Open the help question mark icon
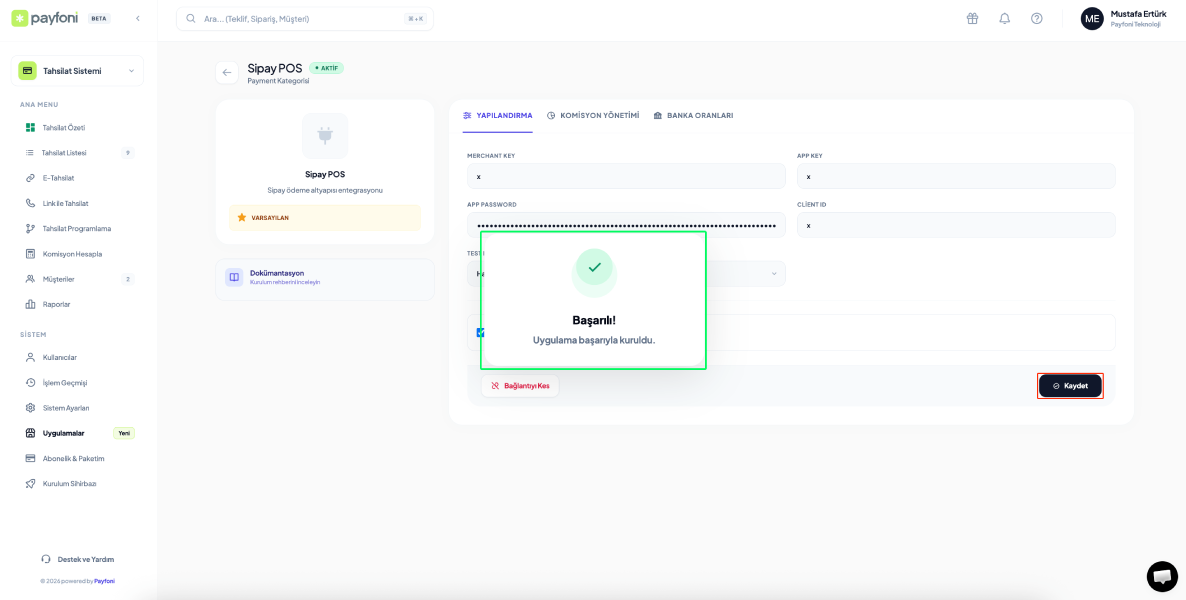Viewport: 1186px width, 600px height. pos(1036,18)
